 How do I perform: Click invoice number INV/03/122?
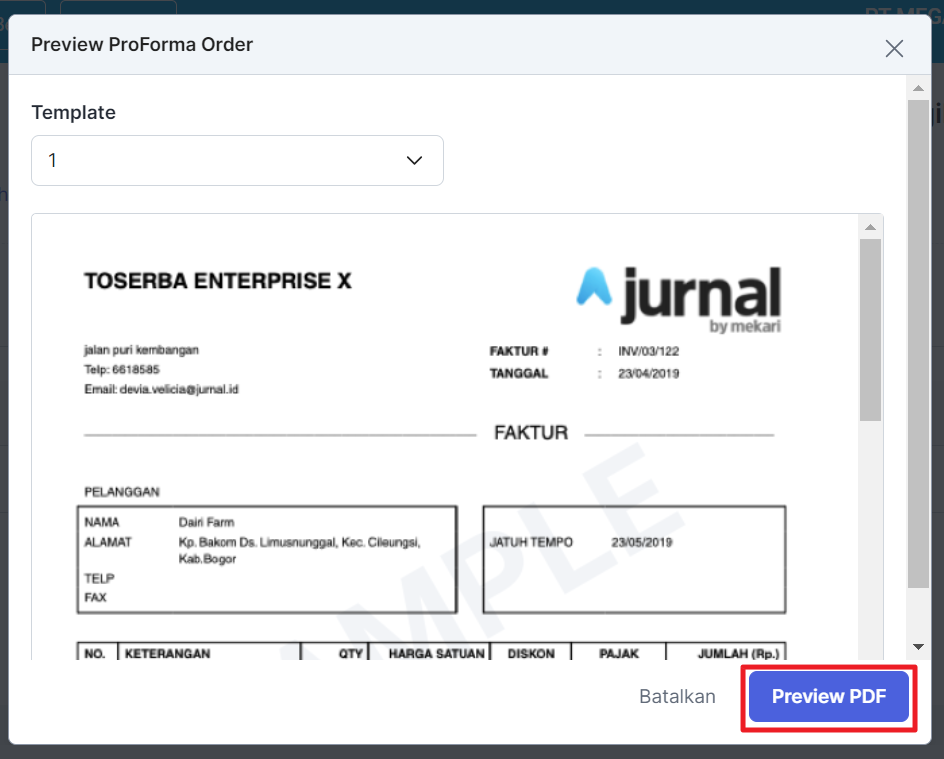click(648, 352)
